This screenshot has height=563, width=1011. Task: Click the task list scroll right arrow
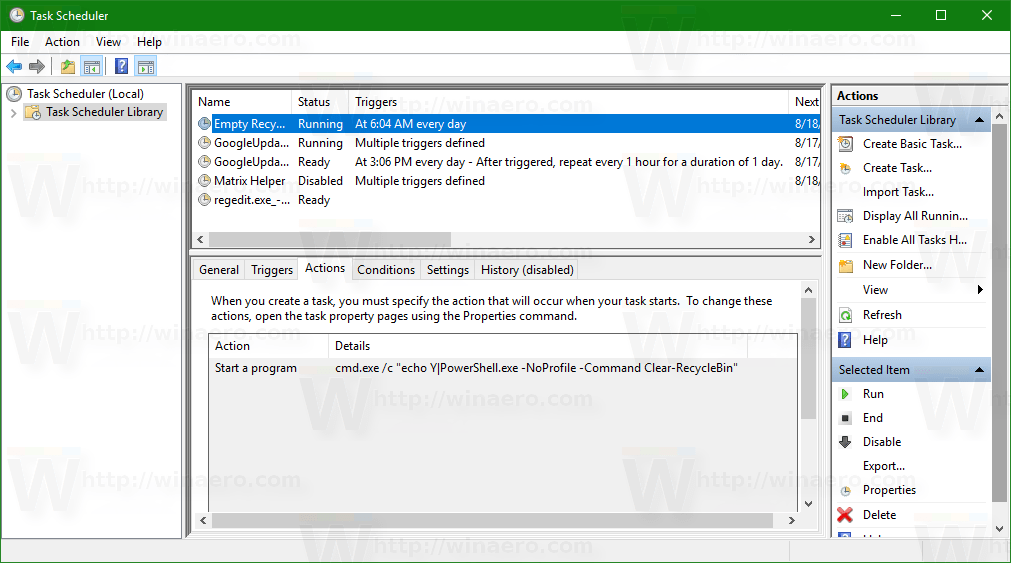[812, 239]
